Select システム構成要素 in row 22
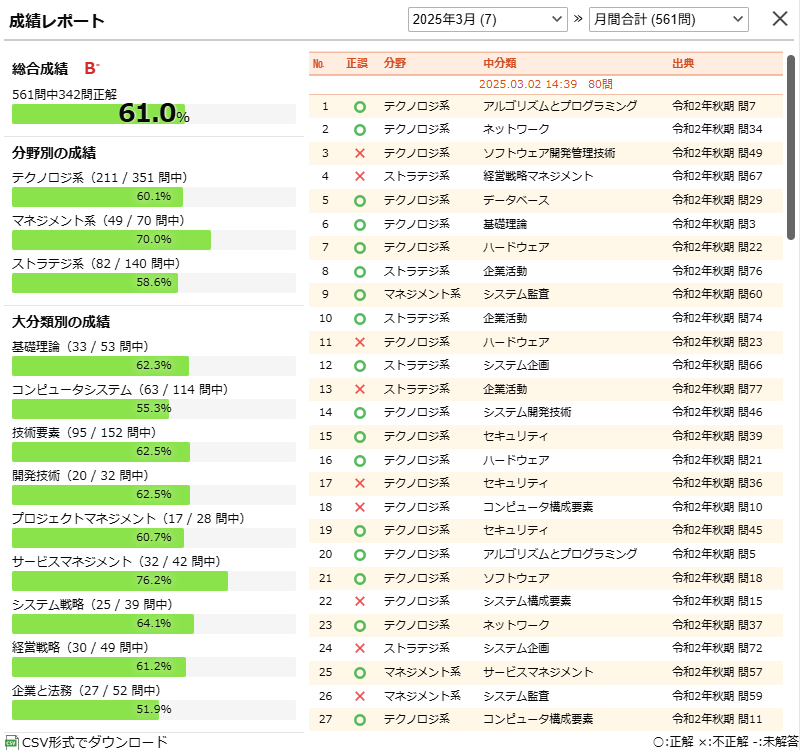The image size is (800, 750). pyautogui.click(x=527, y=601)
